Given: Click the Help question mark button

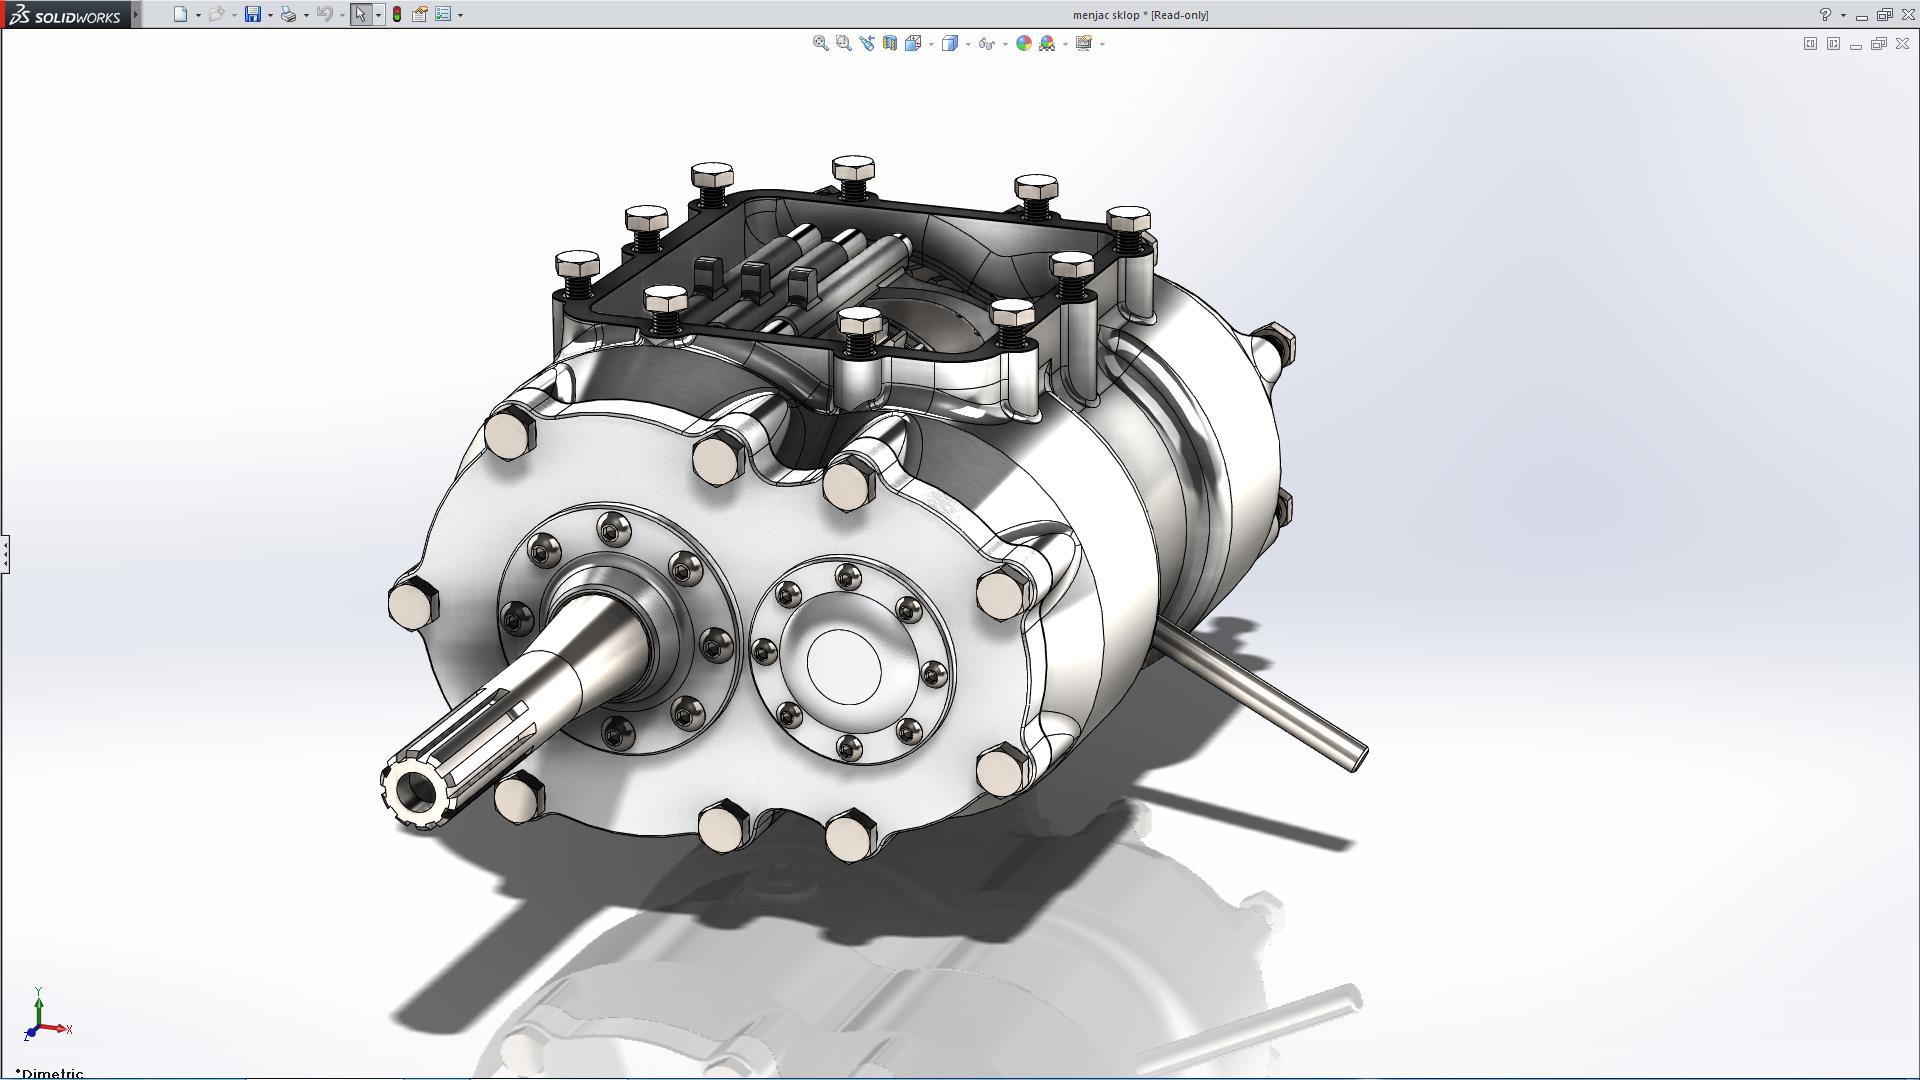Looking at the screenshot, I should (x=1825, y=14).
